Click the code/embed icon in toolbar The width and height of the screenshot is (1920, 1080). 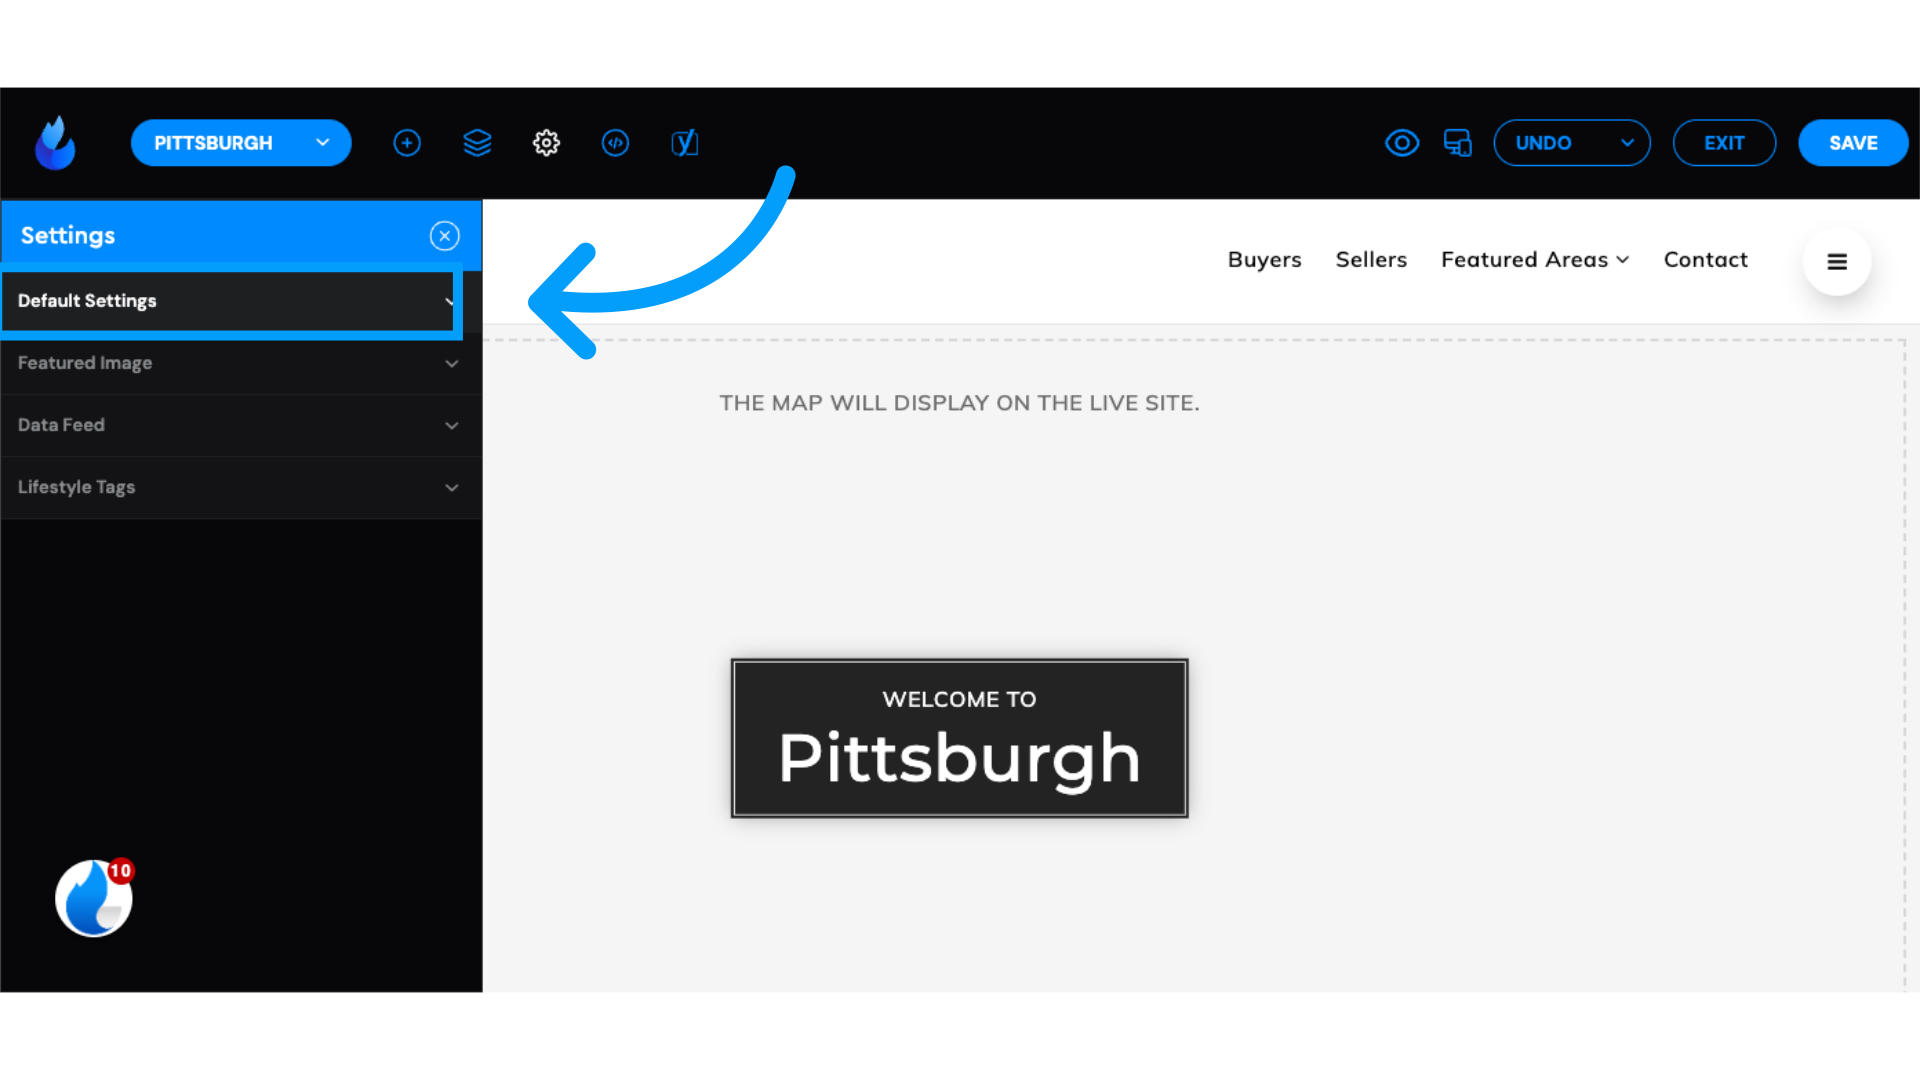(615, 142)
